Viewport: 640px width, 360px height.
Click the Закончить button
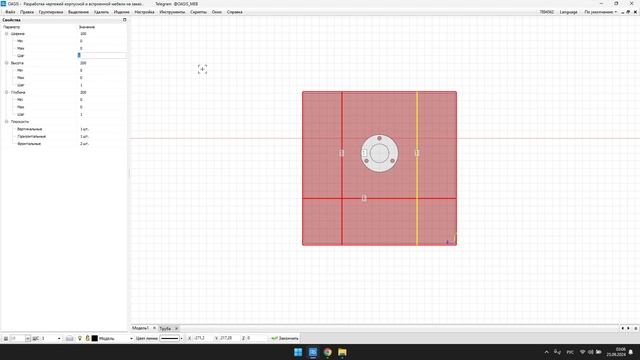coord(285,338)
